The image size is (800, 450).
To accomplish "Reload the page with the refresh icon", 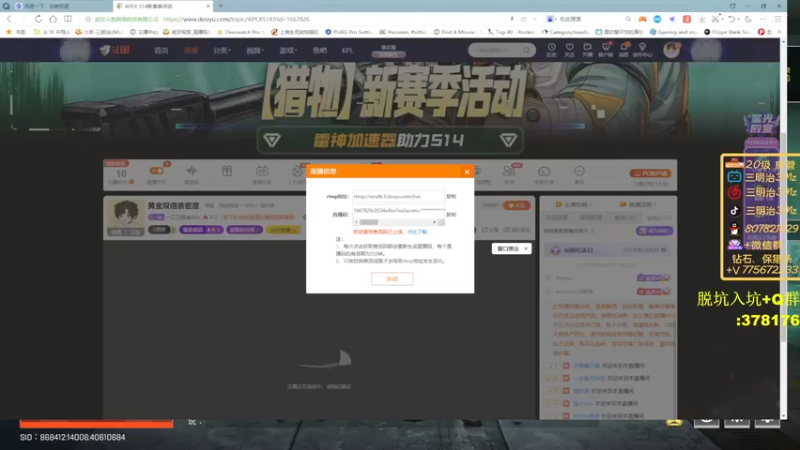I will [38, 19].
